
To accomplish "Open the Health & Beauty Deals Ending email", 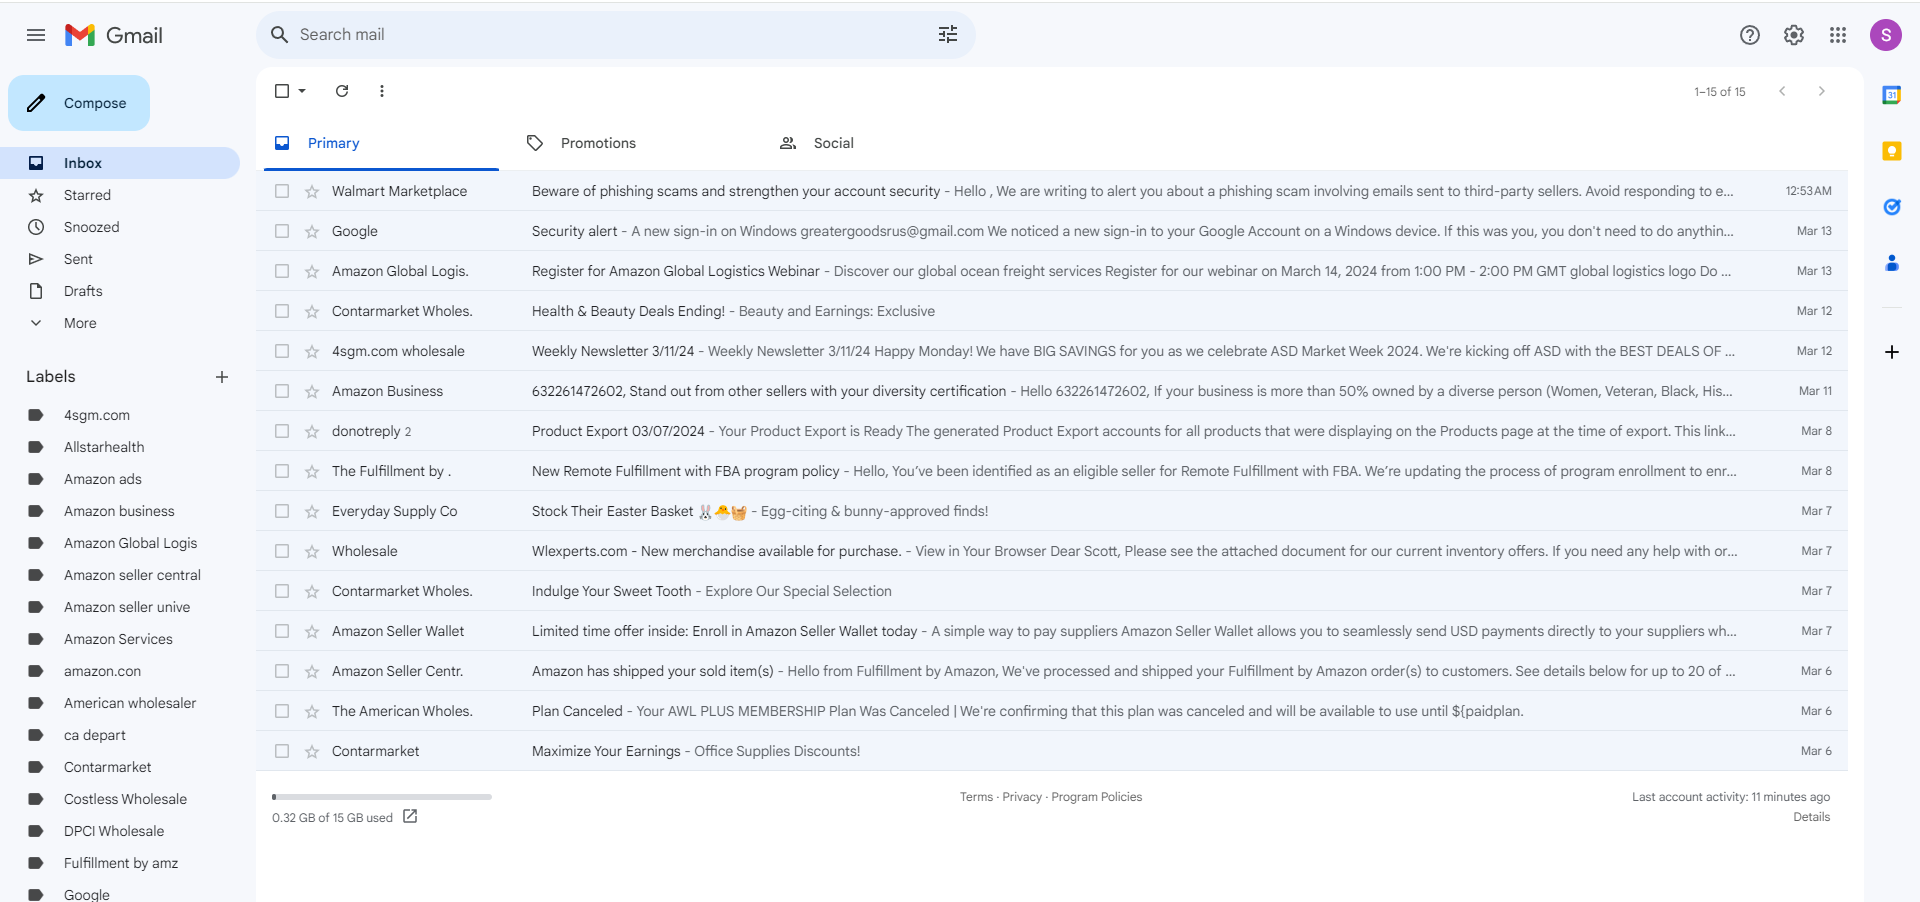I will click(1051, 311).
